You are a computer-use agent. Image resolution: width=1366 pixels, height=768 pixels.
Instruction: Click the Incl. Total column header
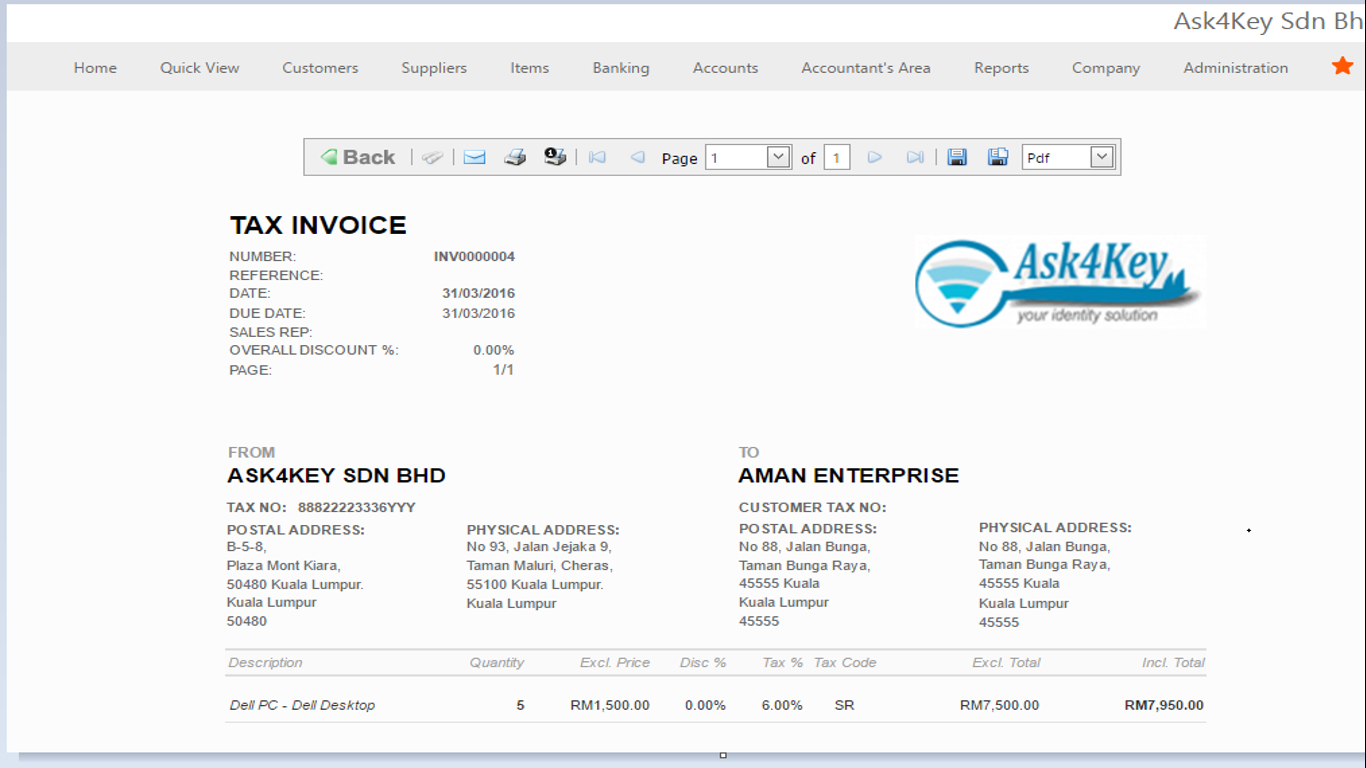pos(1173,662)
